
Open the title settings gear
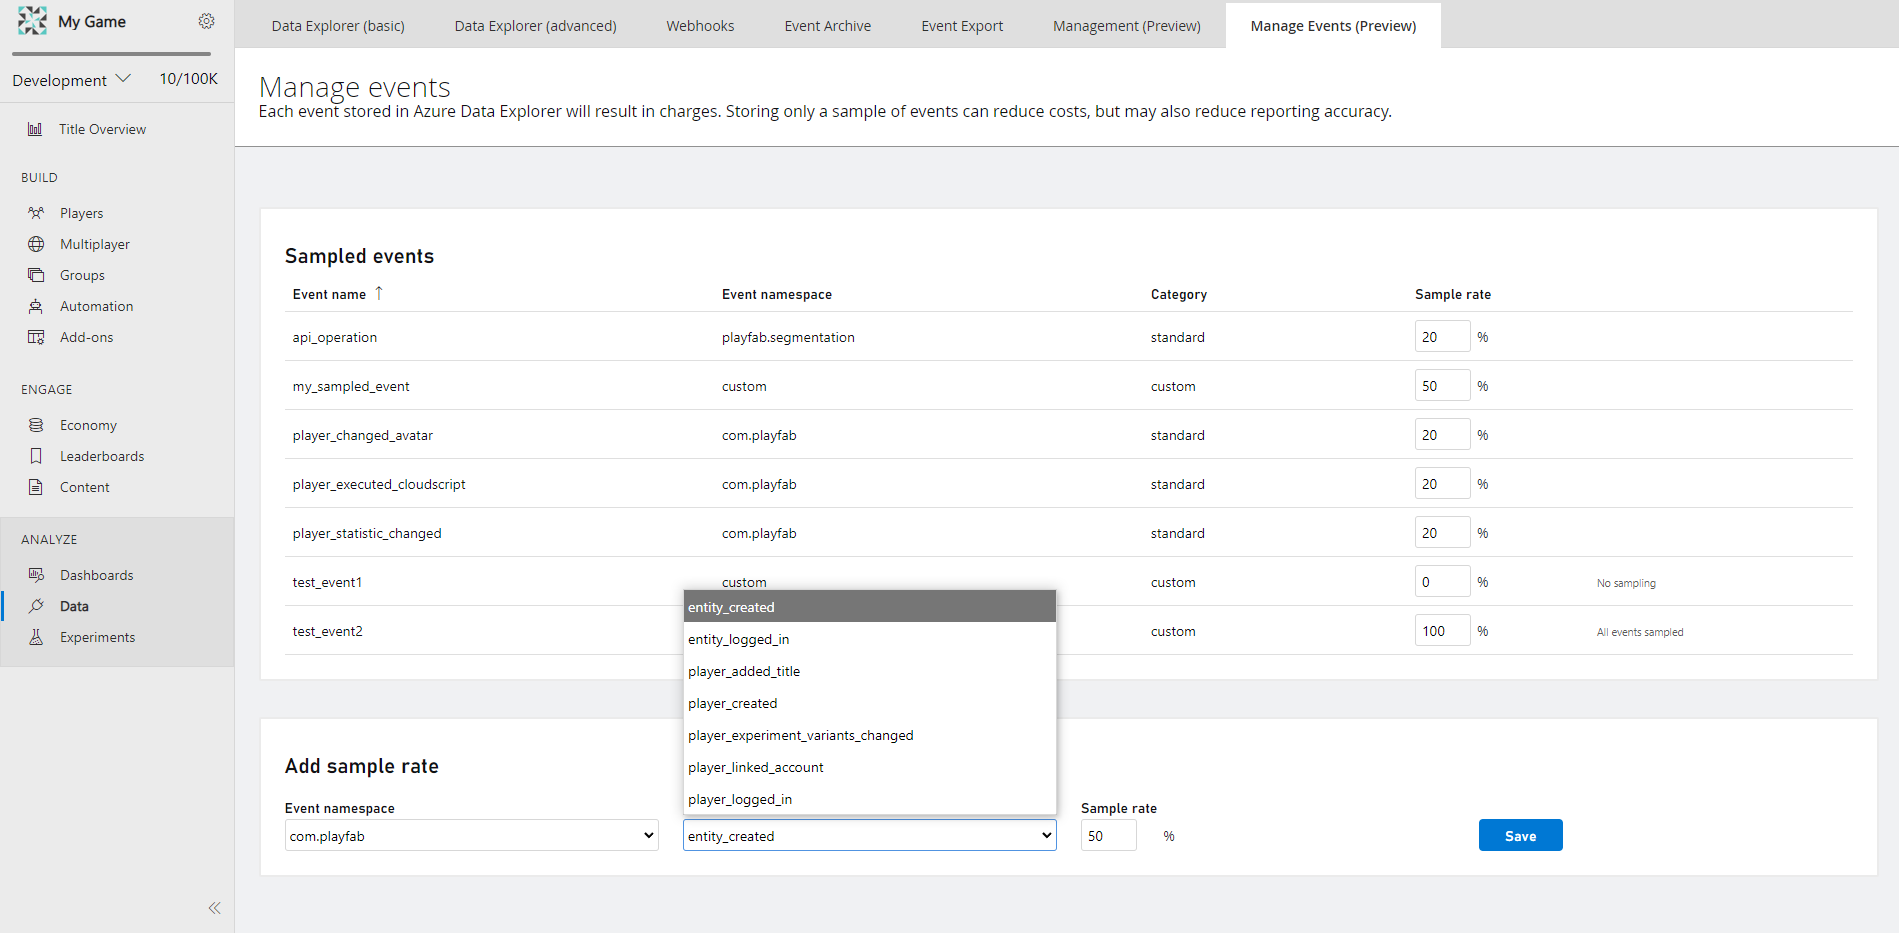pos(207,20)
